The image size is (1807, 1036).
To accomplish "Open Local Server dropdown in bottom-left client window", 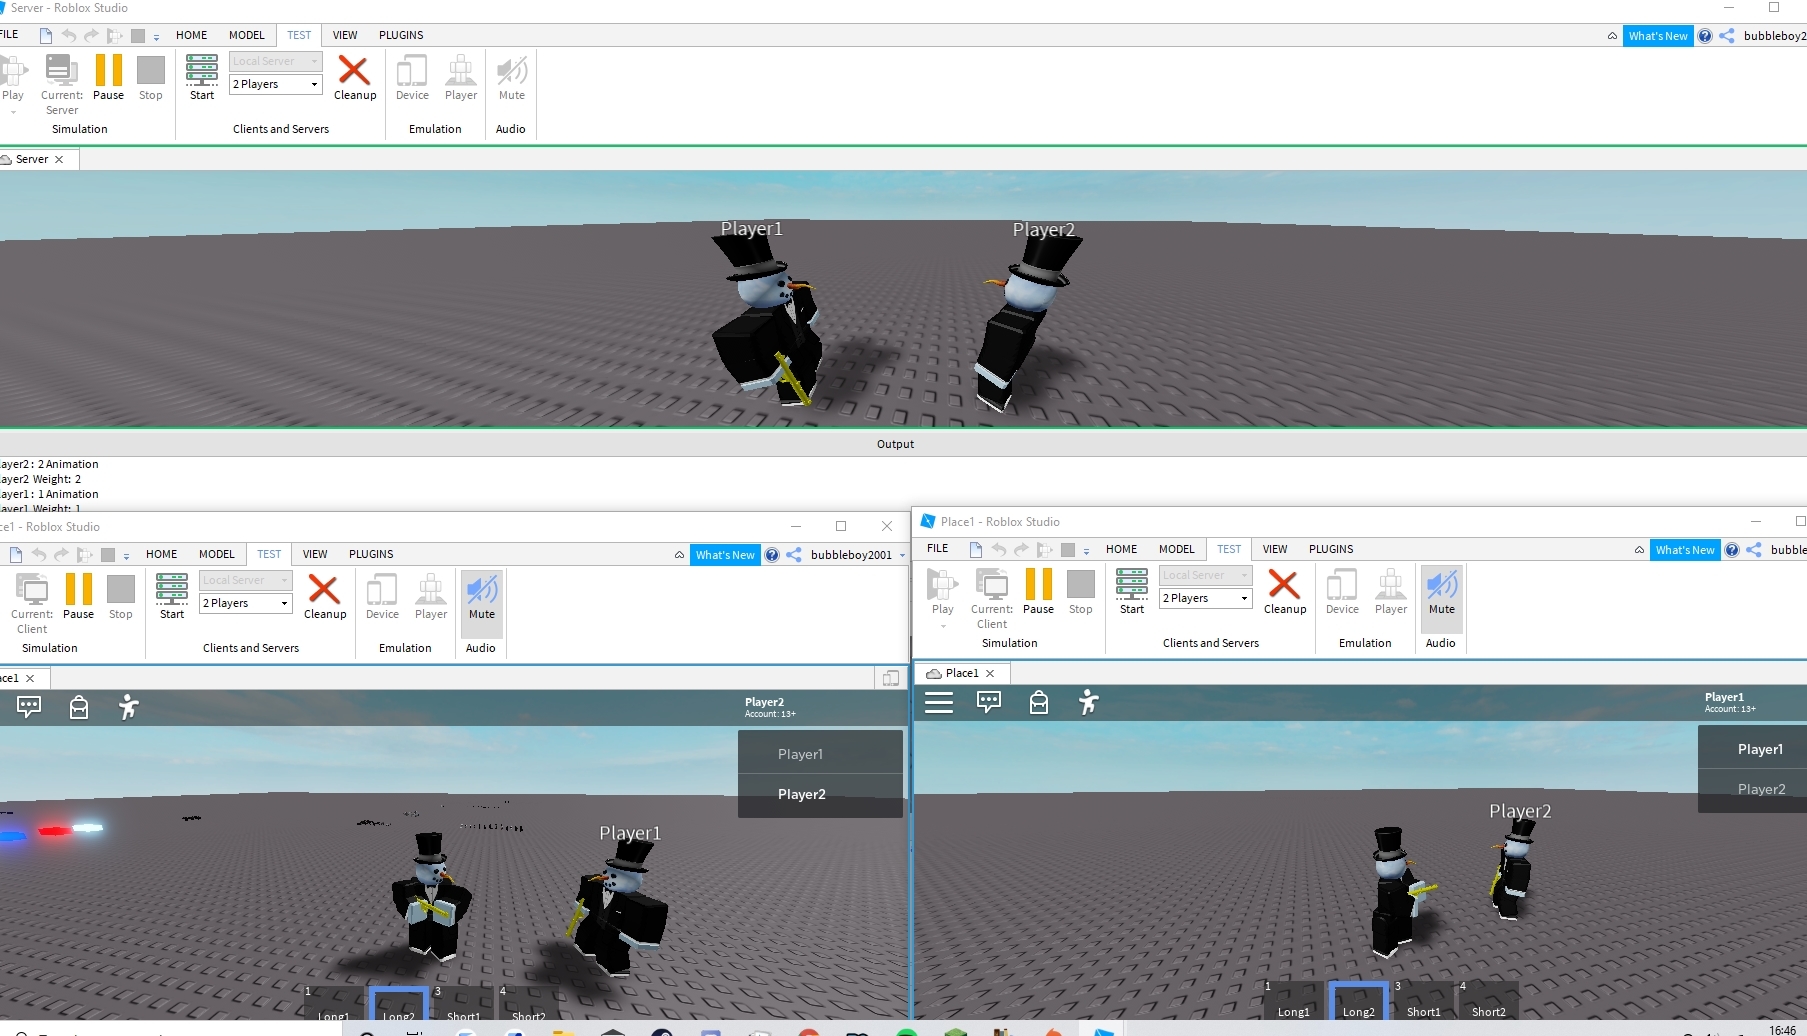I will [246, 580].
